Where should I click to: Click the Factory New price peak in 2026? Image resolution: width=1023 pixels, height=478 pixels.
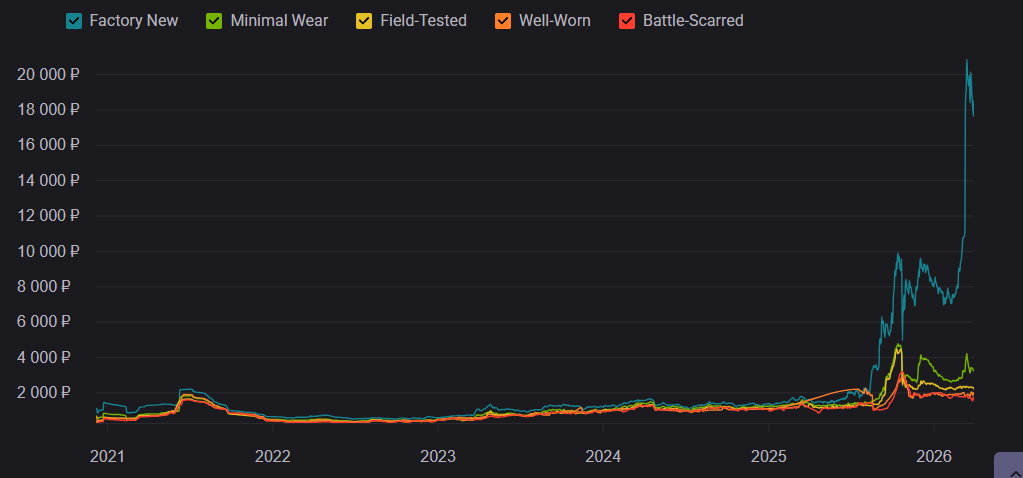click(966, 61)
